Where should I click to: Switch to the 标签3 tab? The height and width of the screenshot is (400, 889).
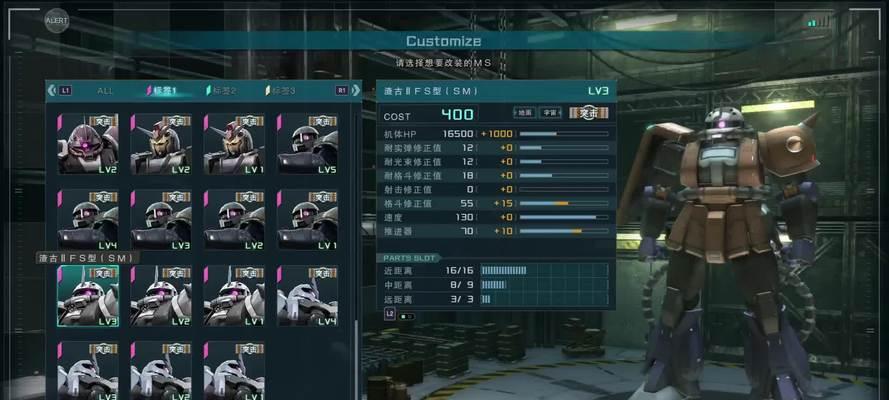click(x=281, y=91)
